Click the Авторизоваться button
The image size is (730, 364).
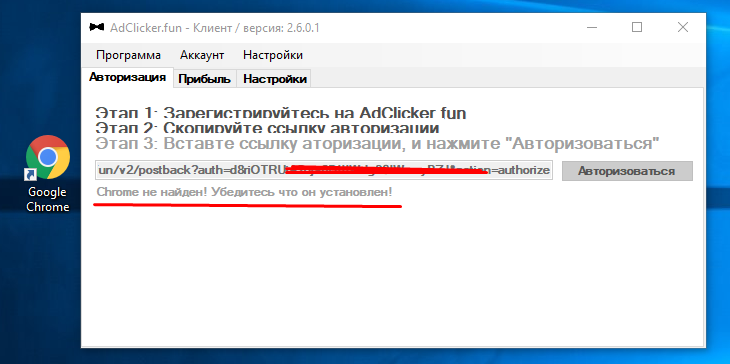[x=627, y=171]
